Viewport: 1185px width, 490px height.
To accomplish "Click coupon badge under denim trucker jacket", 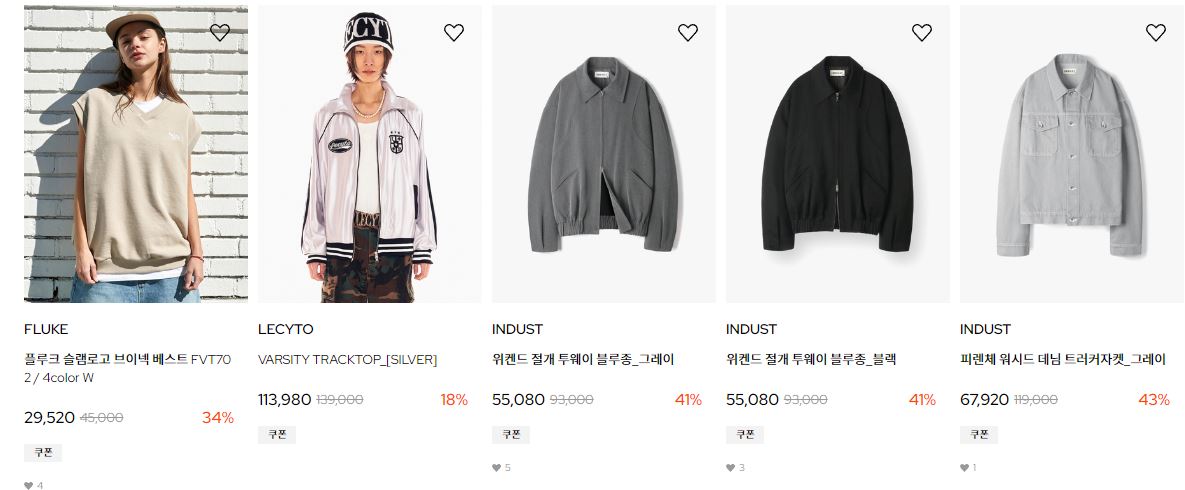I will (979, 434).
